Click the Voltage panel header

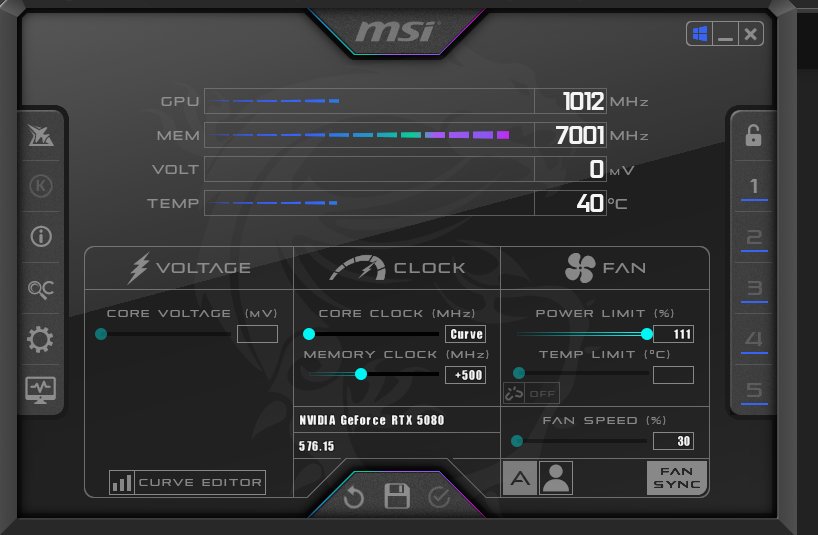click(x=189, y=268)
